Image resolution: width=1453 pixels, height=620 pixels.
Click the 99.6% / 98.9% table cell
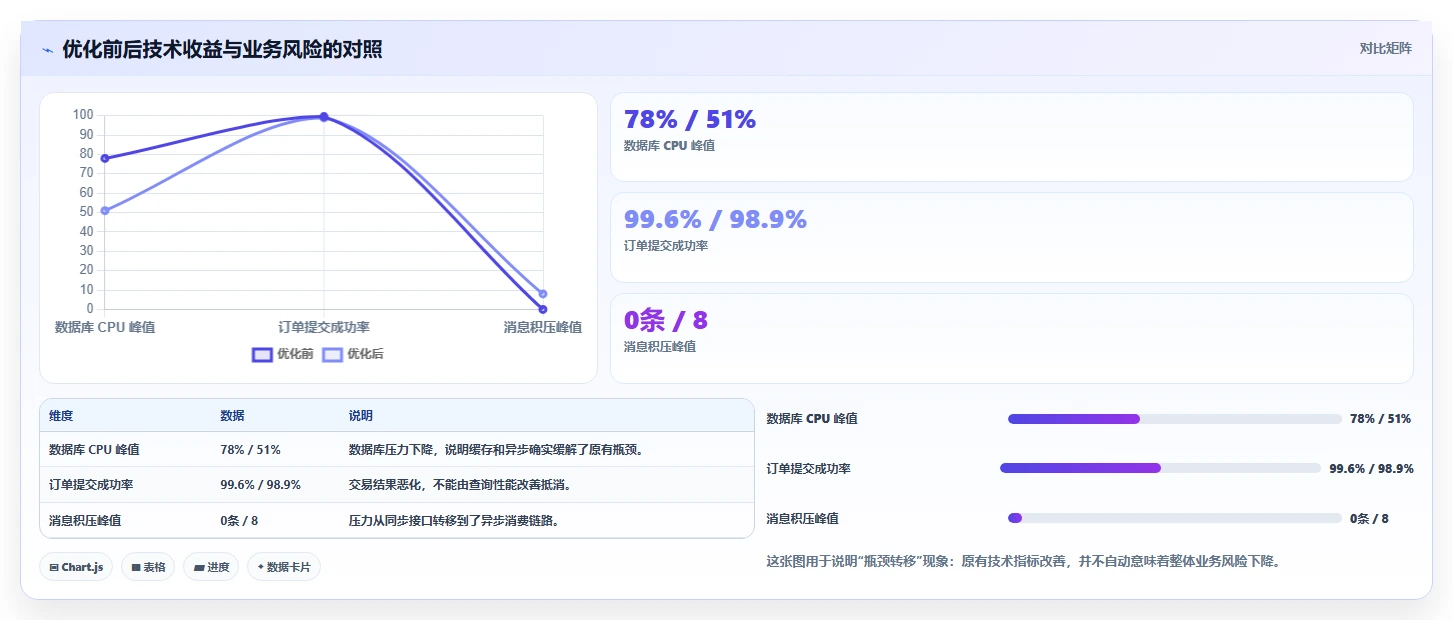coord(260,485)
